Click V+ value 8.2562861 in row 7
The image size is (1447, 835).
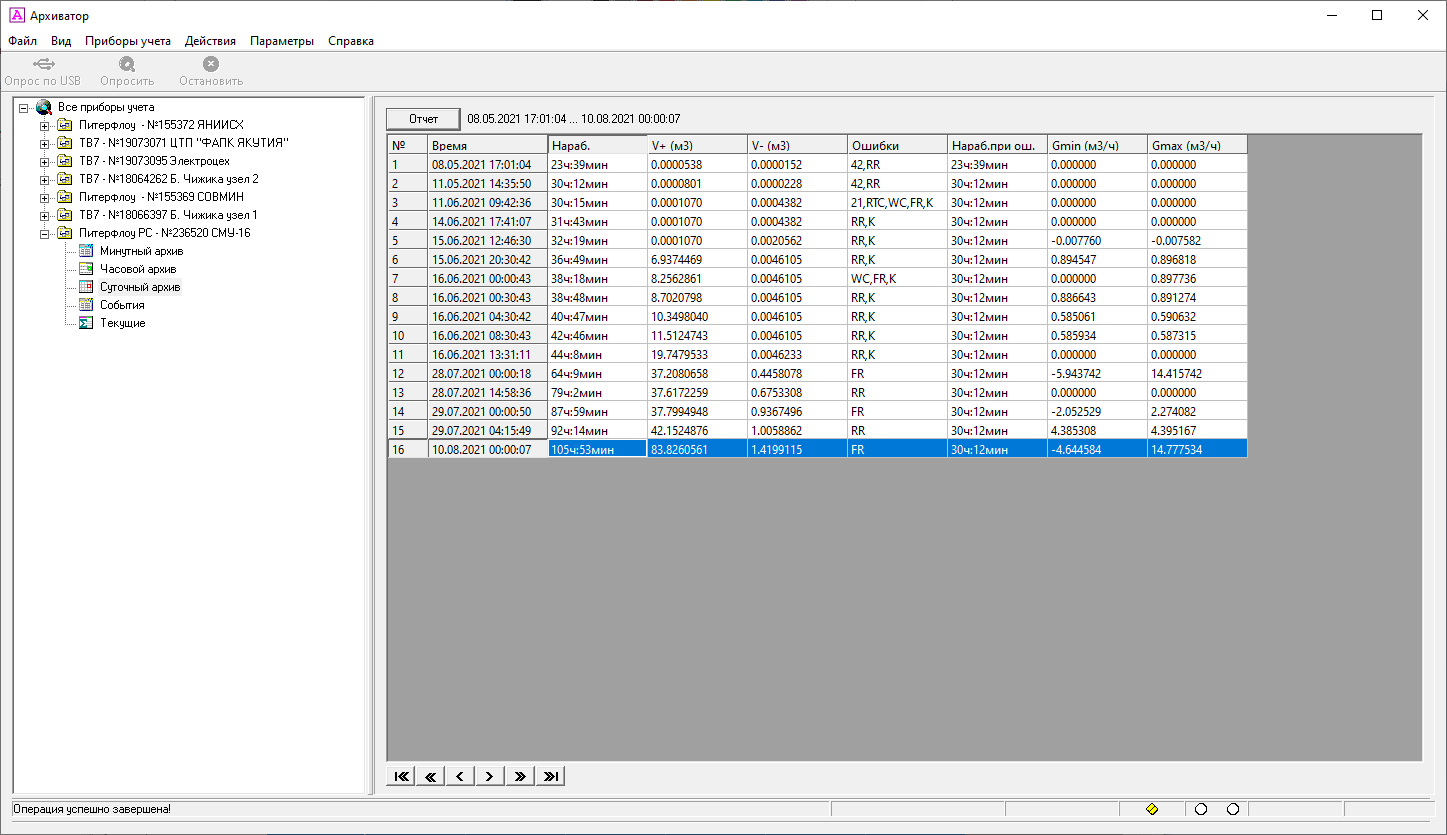pyautogui.click(x=698, y=278)
